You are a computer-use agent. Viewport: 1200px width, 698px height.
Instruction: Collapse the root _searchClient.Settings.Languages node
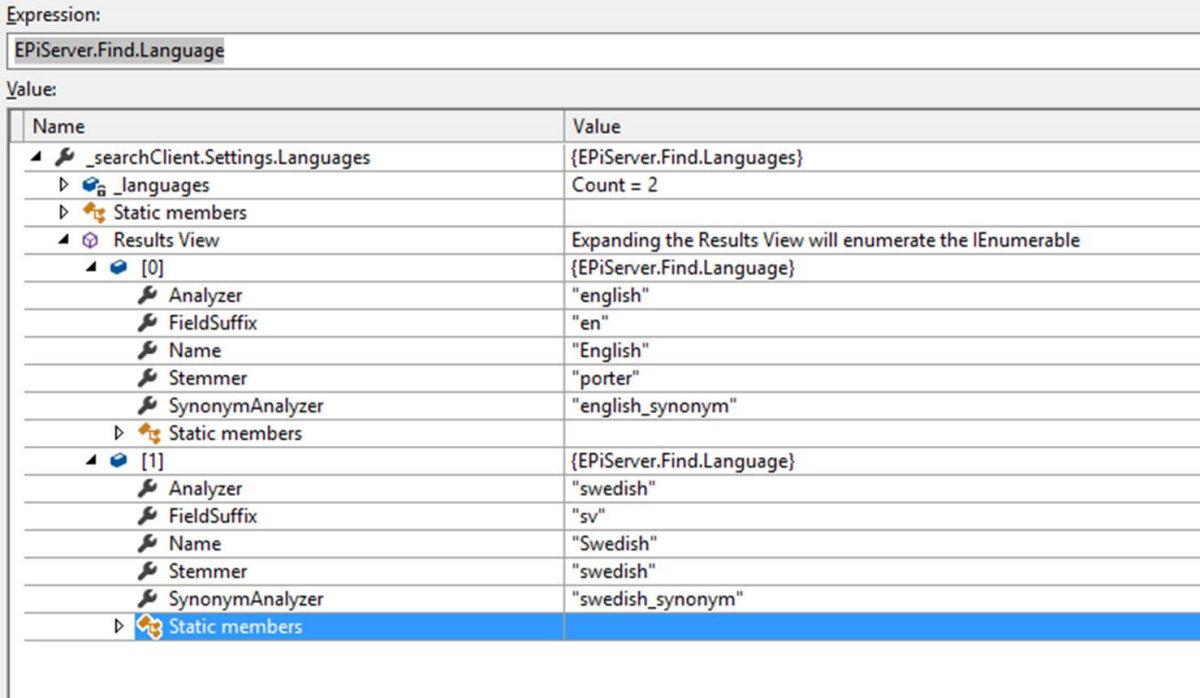tap(37, 158)
